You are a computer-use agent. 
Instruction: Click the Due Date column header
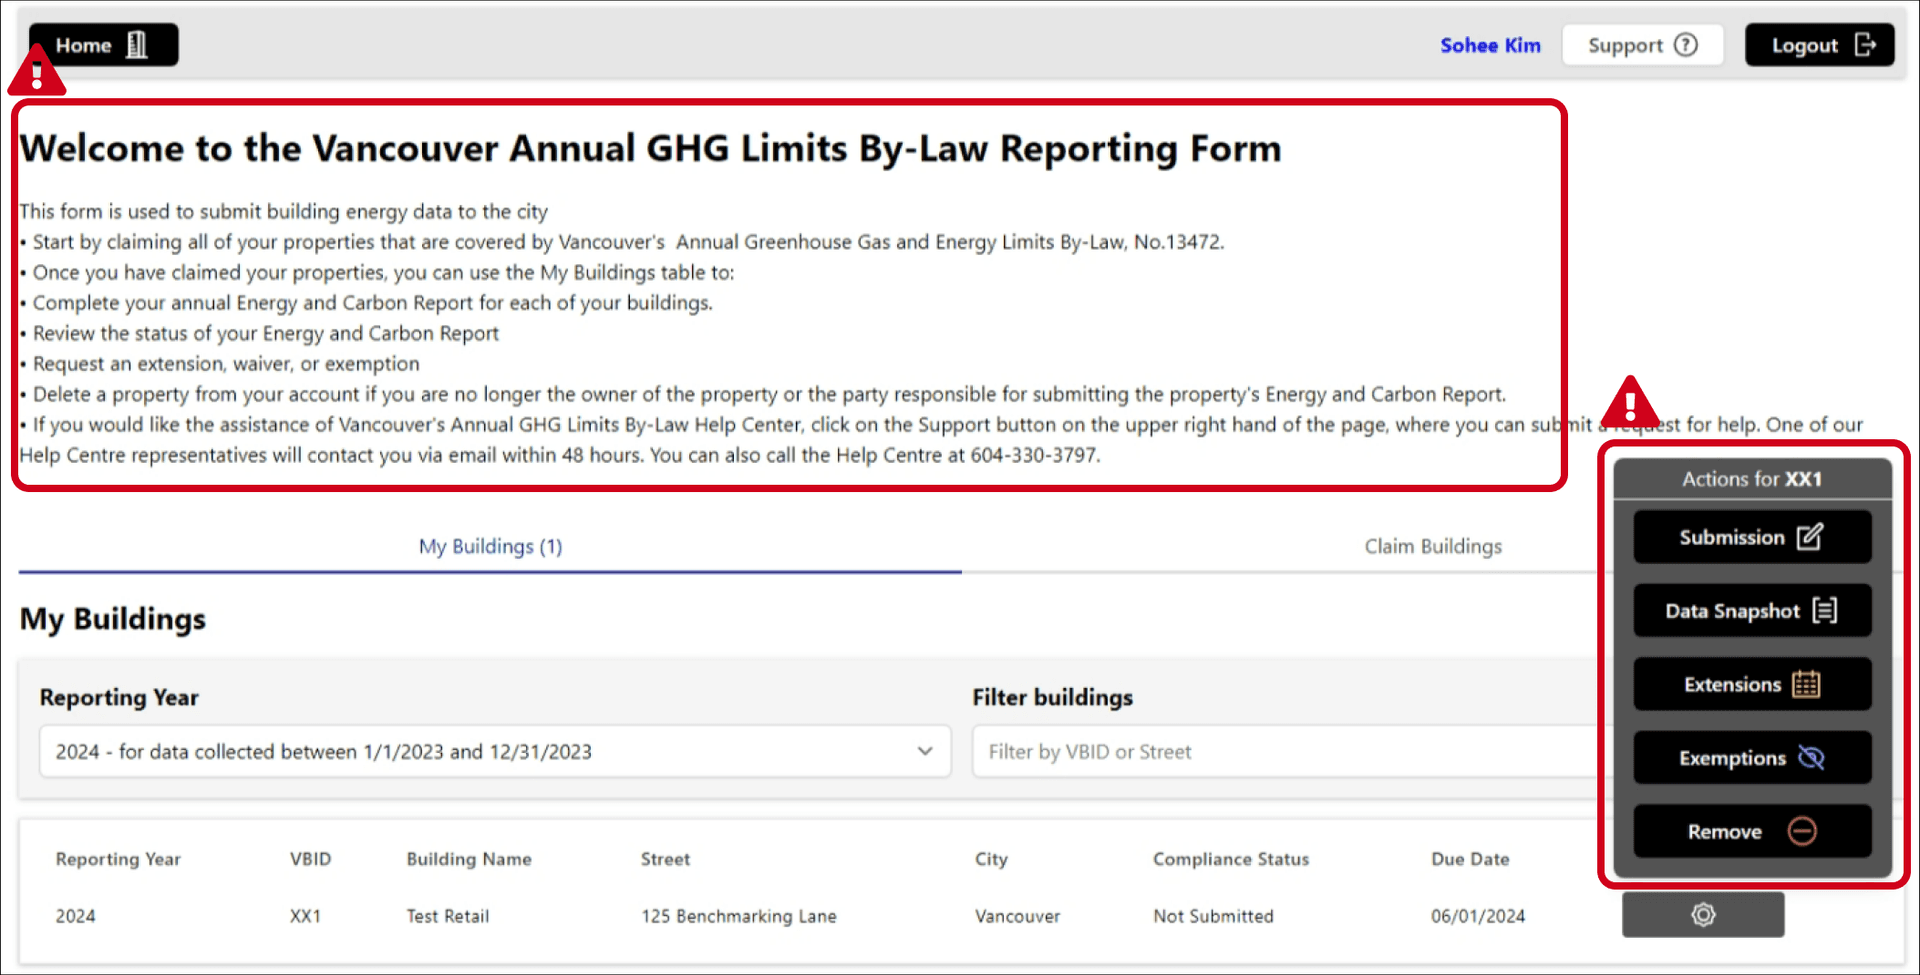(x=1470, y=859)
